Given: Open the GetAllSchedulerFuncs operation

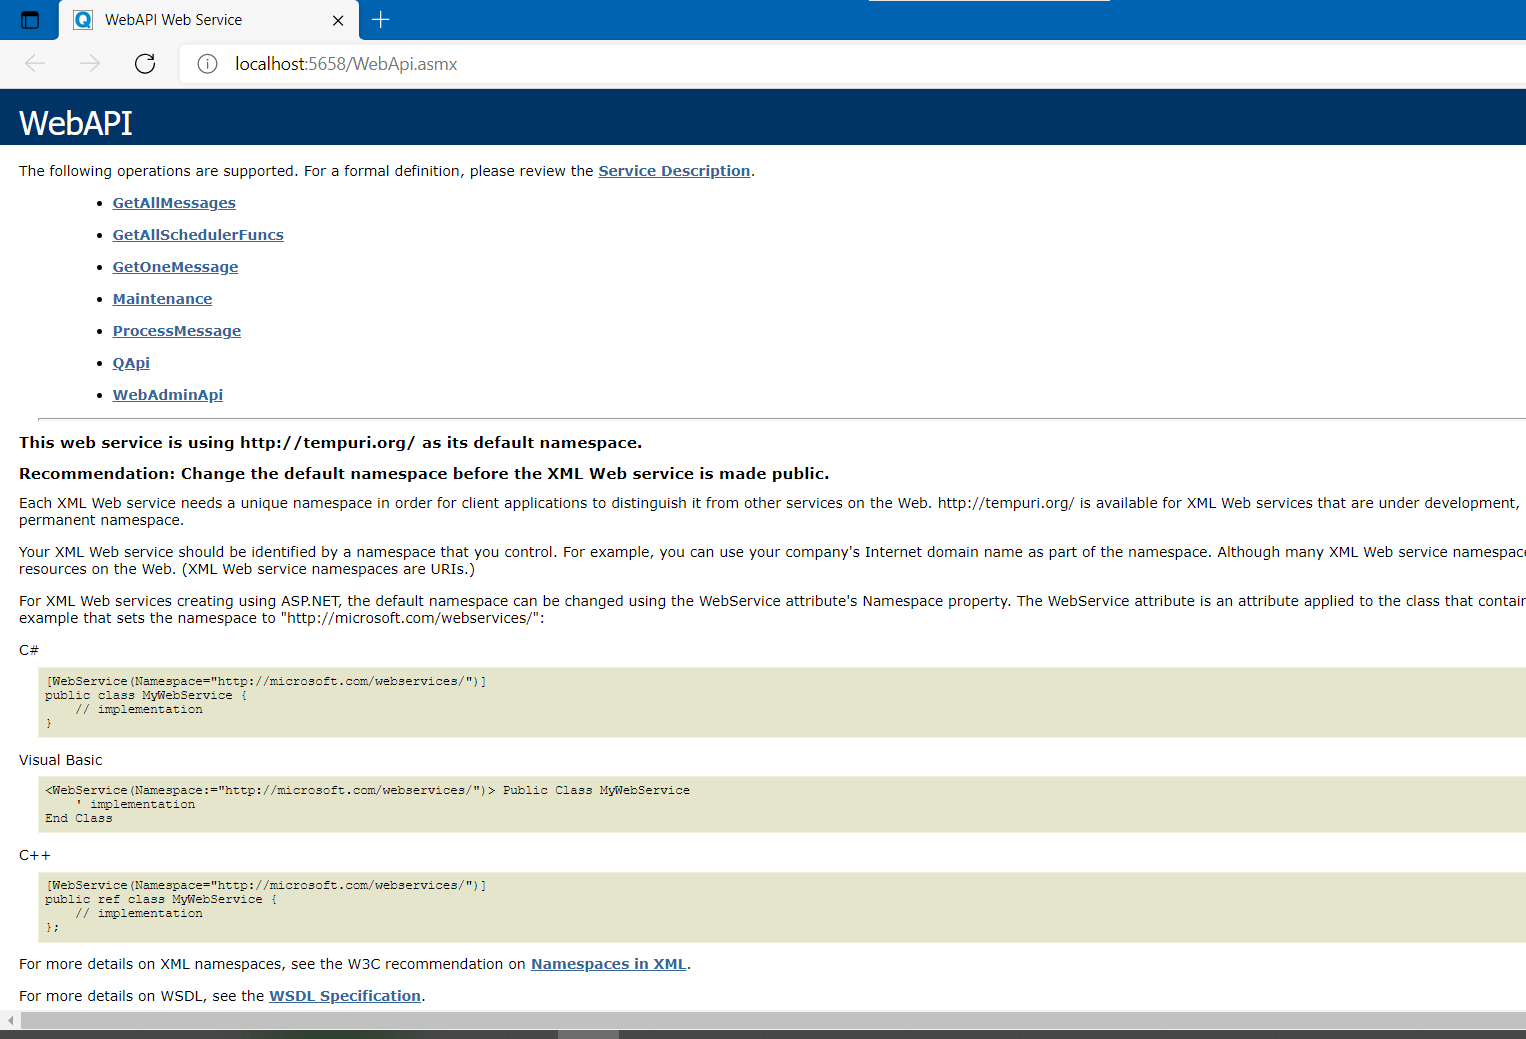Looking at the screenshot, I should 198,235.
